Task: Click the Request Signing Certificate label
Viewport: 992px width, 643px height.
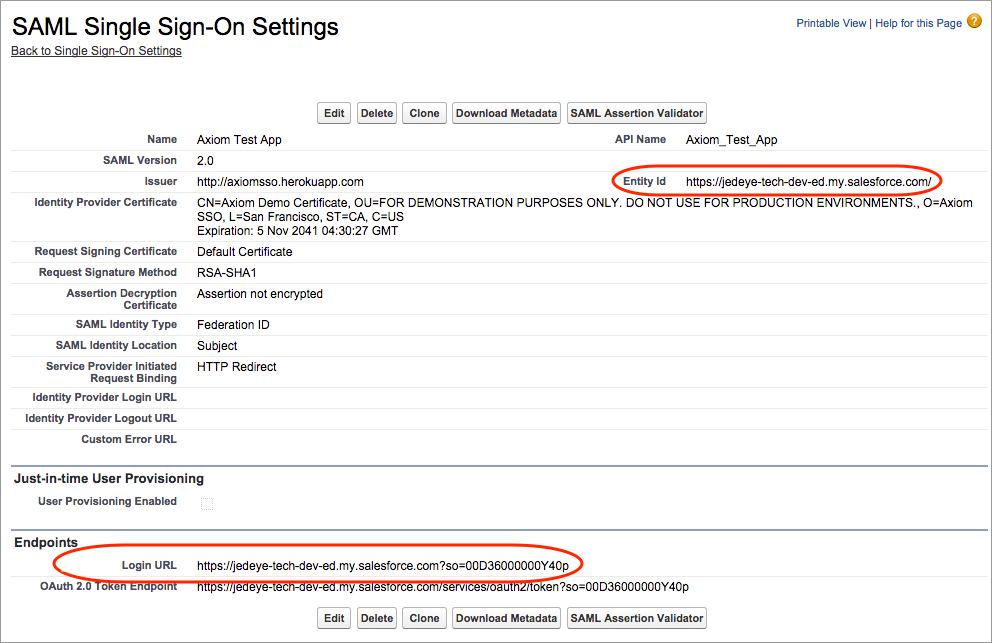Action: (x=106, y=251)
